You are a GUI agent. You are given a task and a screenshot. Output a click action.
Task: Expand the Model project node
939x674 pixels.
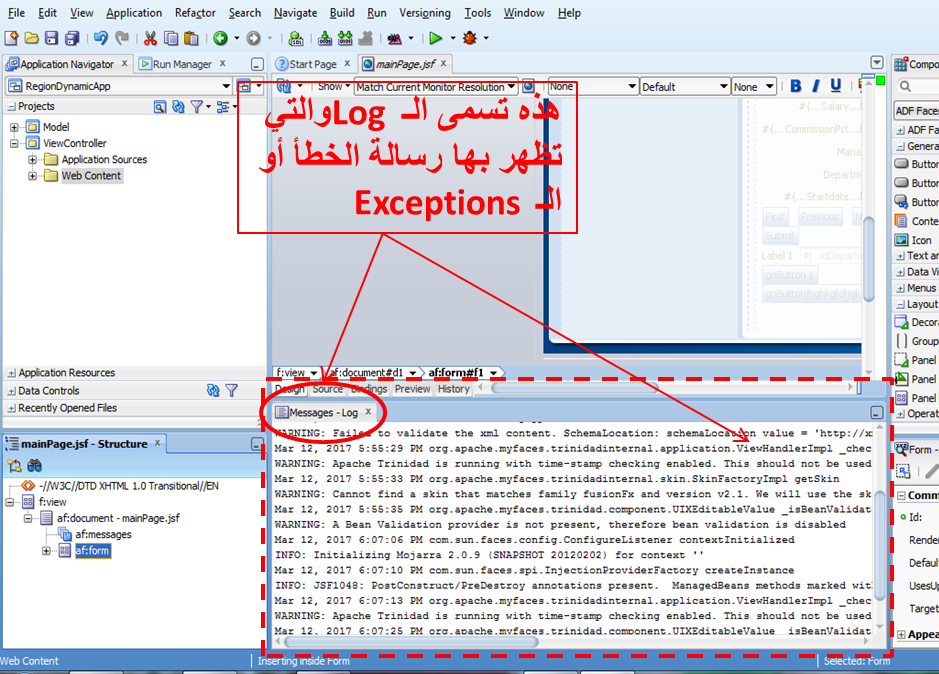click(15, 128)
